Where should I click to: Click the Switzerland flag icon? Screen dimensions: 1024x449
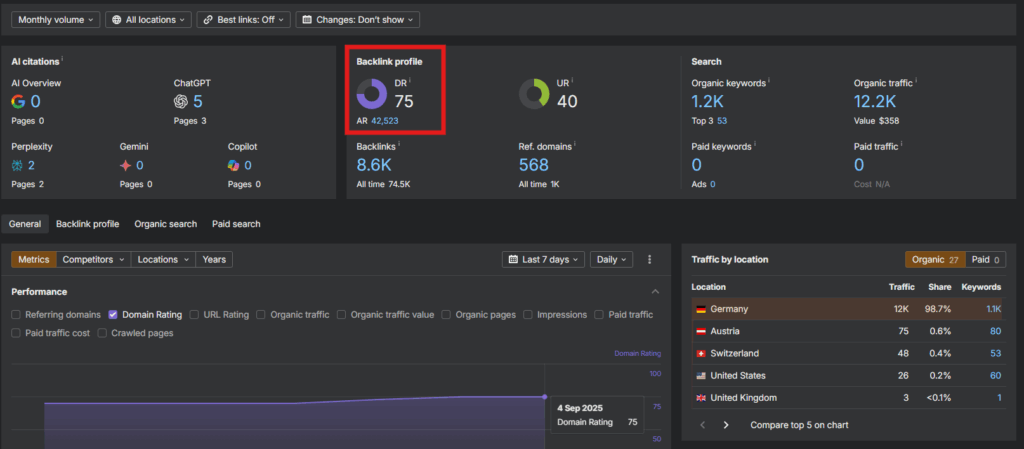tap(699, 354)
